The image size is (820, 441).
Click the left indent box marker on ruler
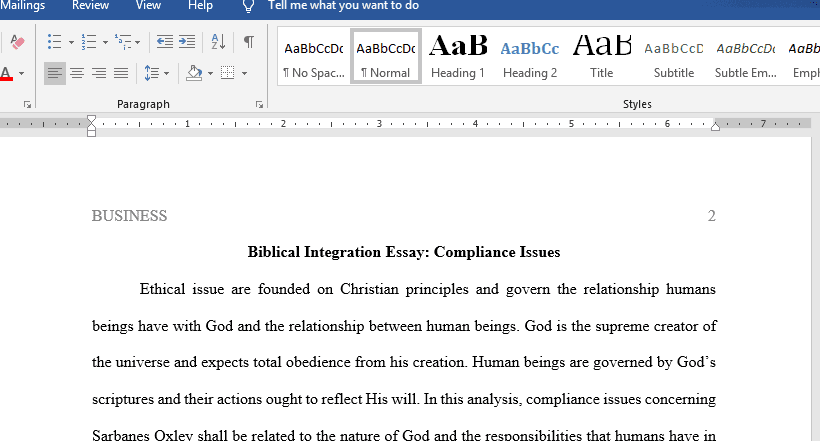[x=92, y=133]
